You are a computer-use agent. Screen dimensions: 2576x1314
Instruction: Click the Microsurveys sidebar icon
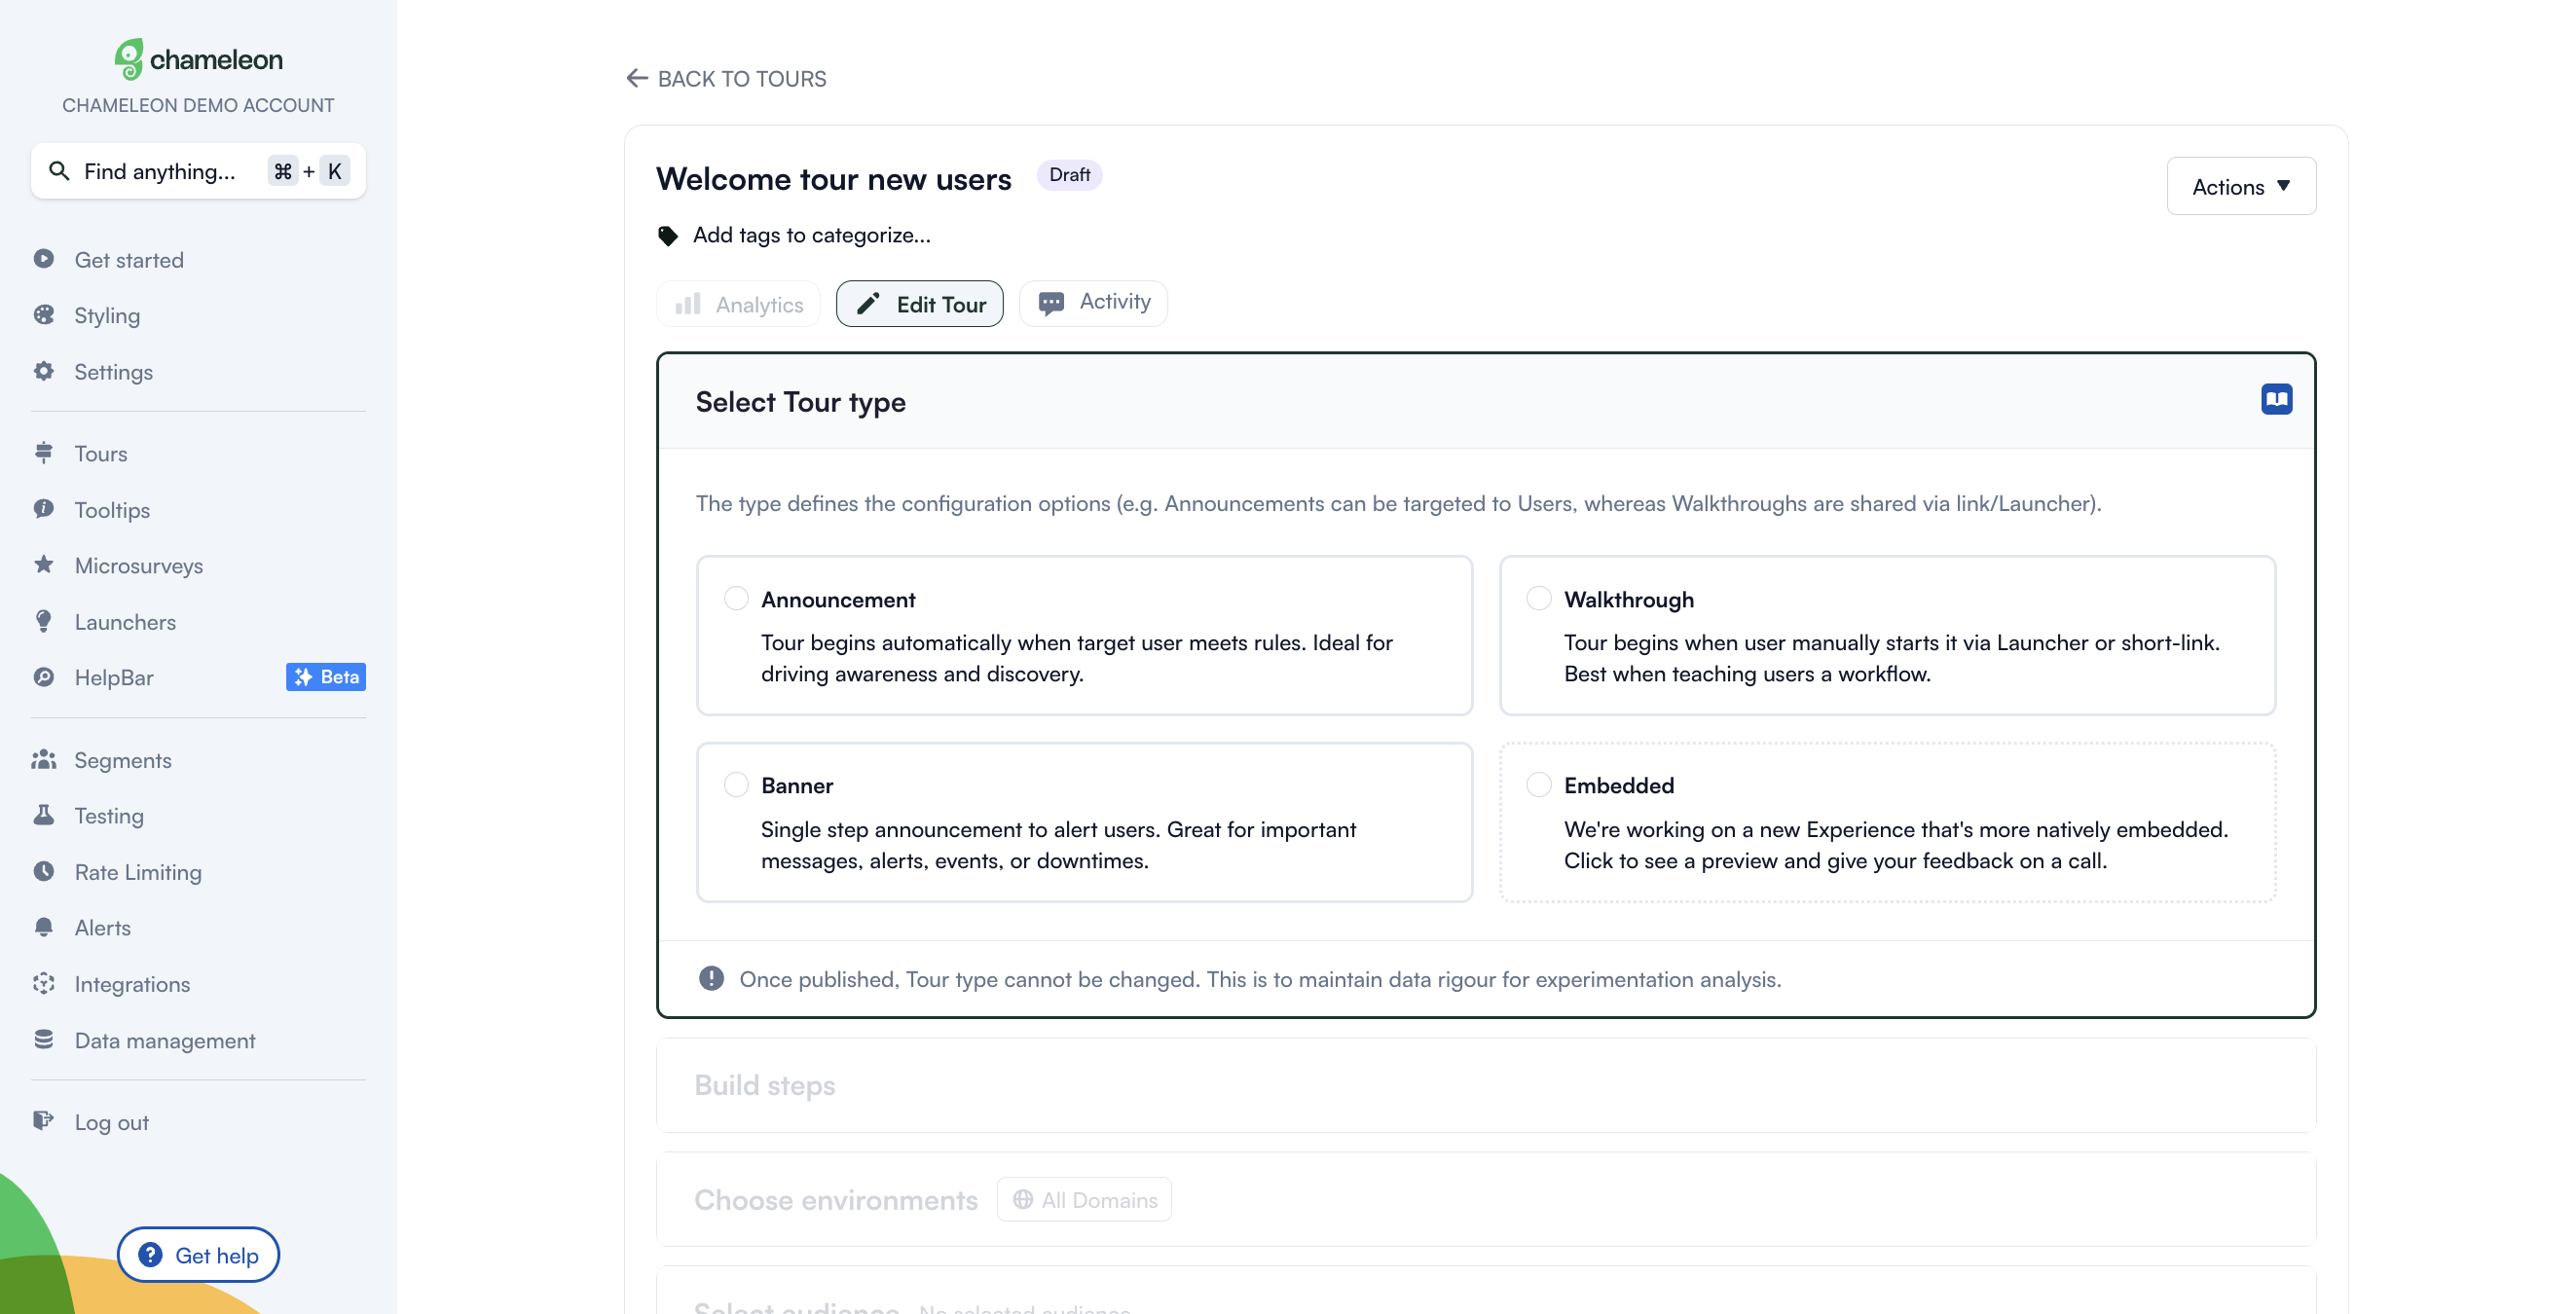tap(44, 565)
